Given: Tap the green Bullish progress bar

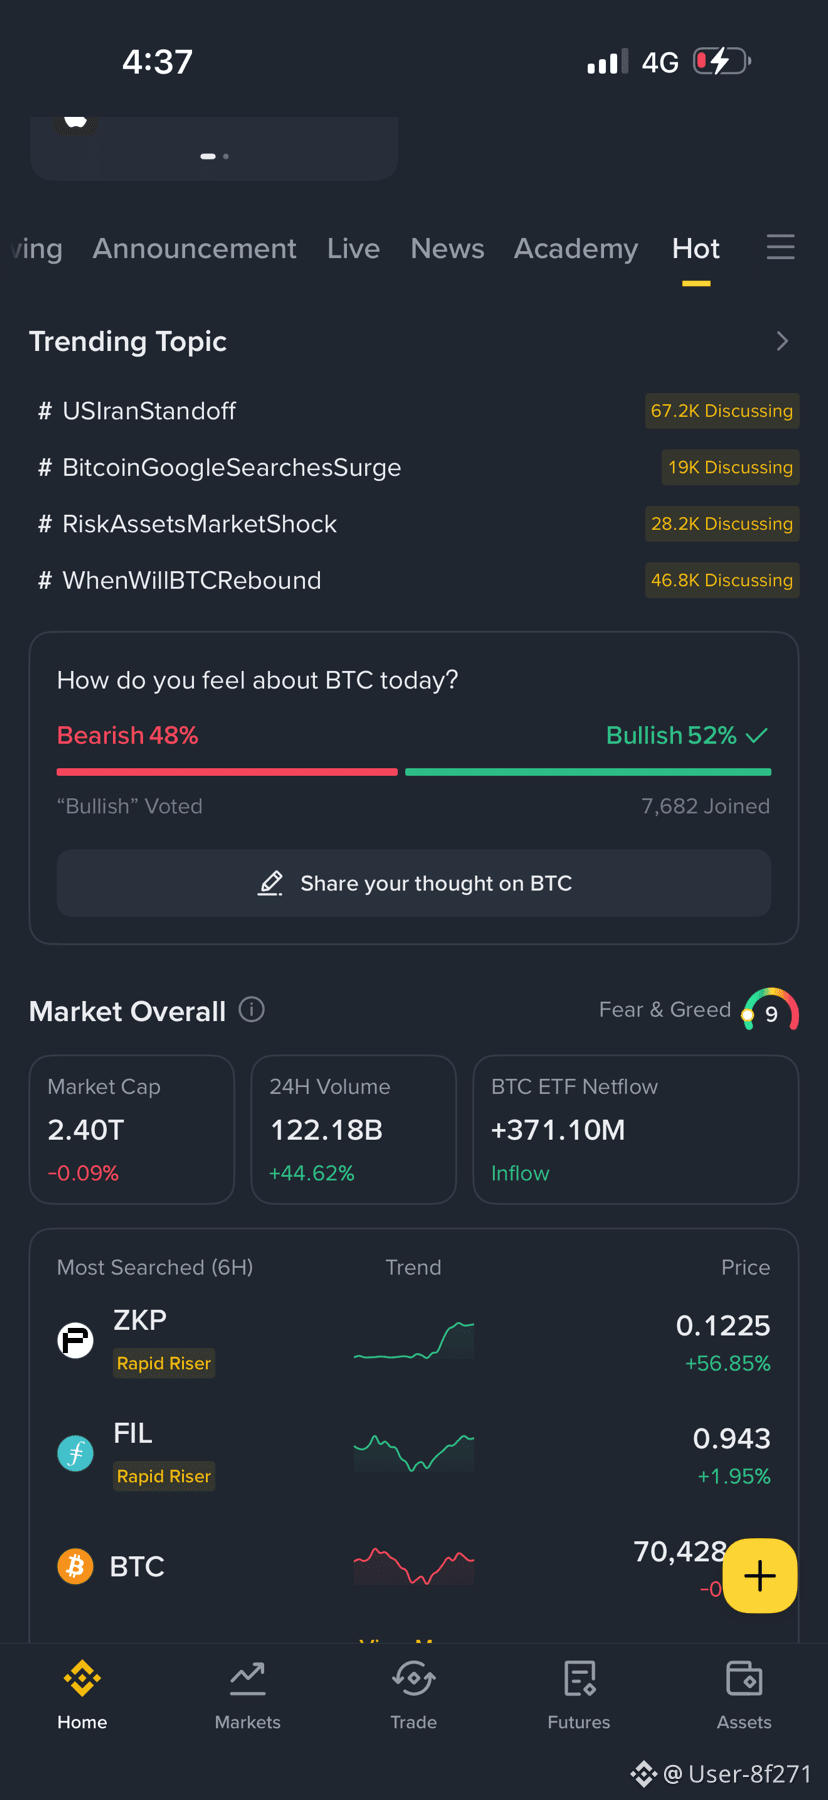Looking at the screenshot, I should coord(588,772).
